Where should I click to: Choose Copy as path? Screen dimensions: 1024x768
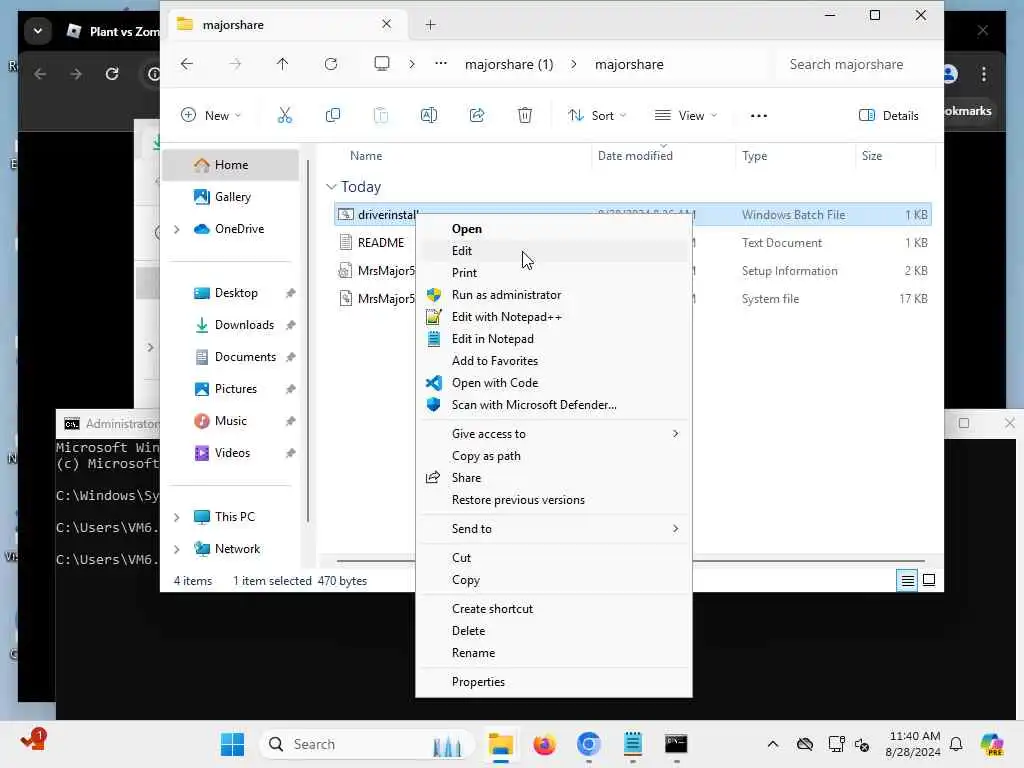554,456
